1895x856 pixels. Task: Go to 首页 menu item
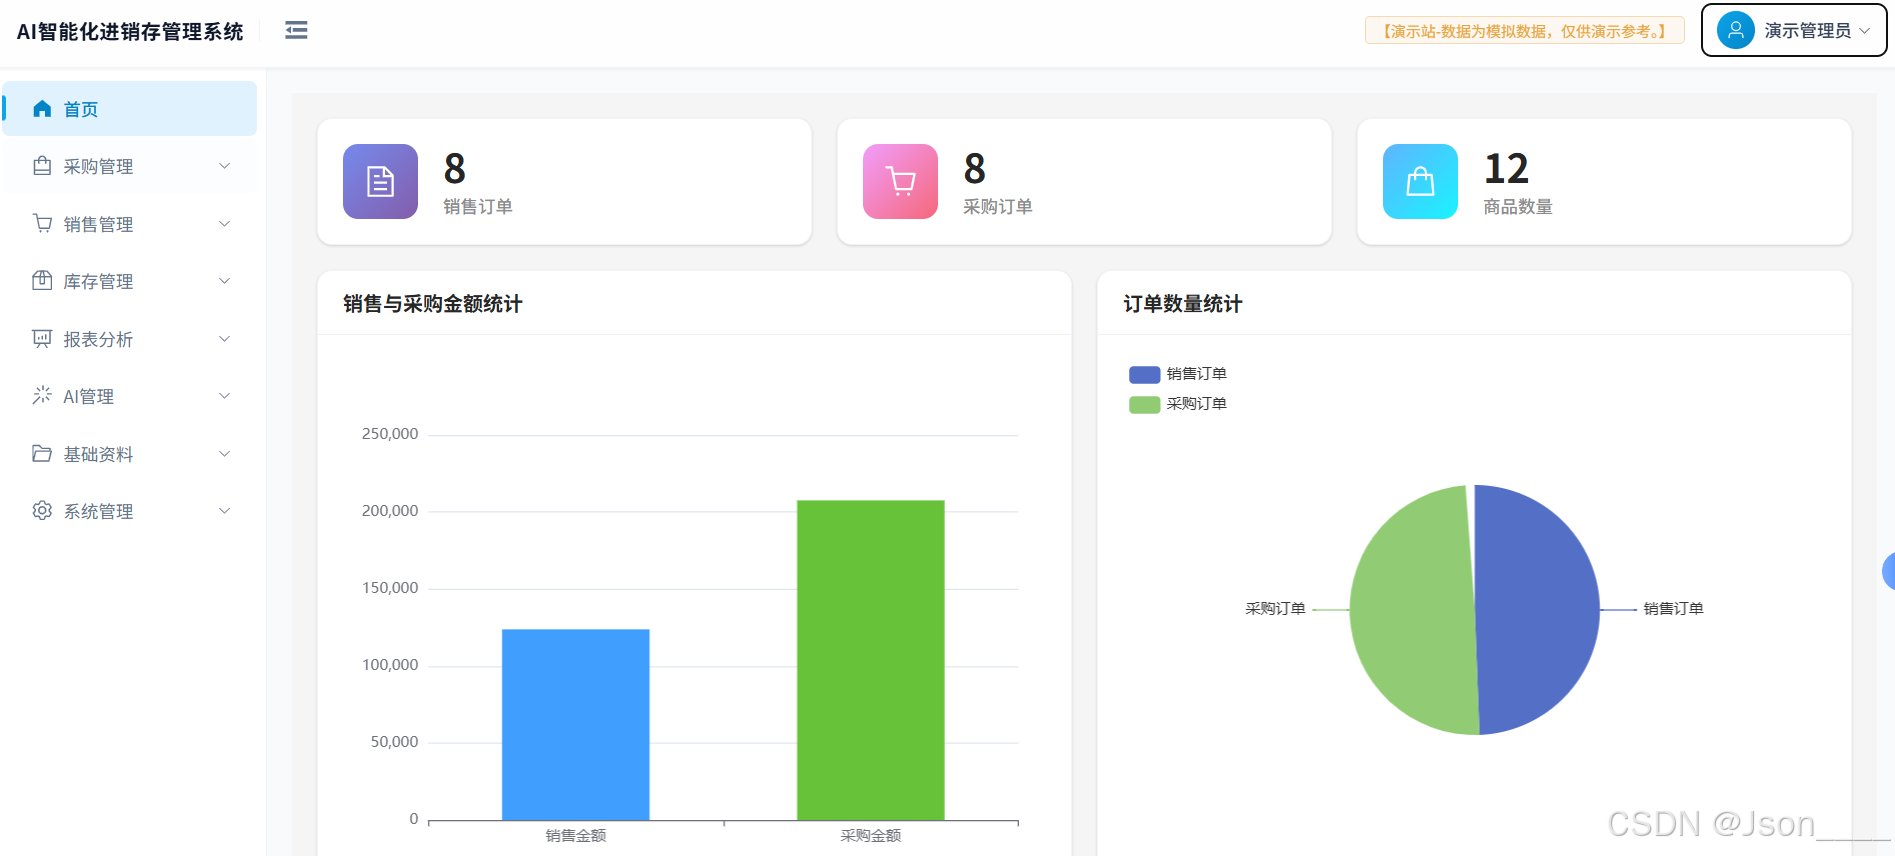click(129, 109)
